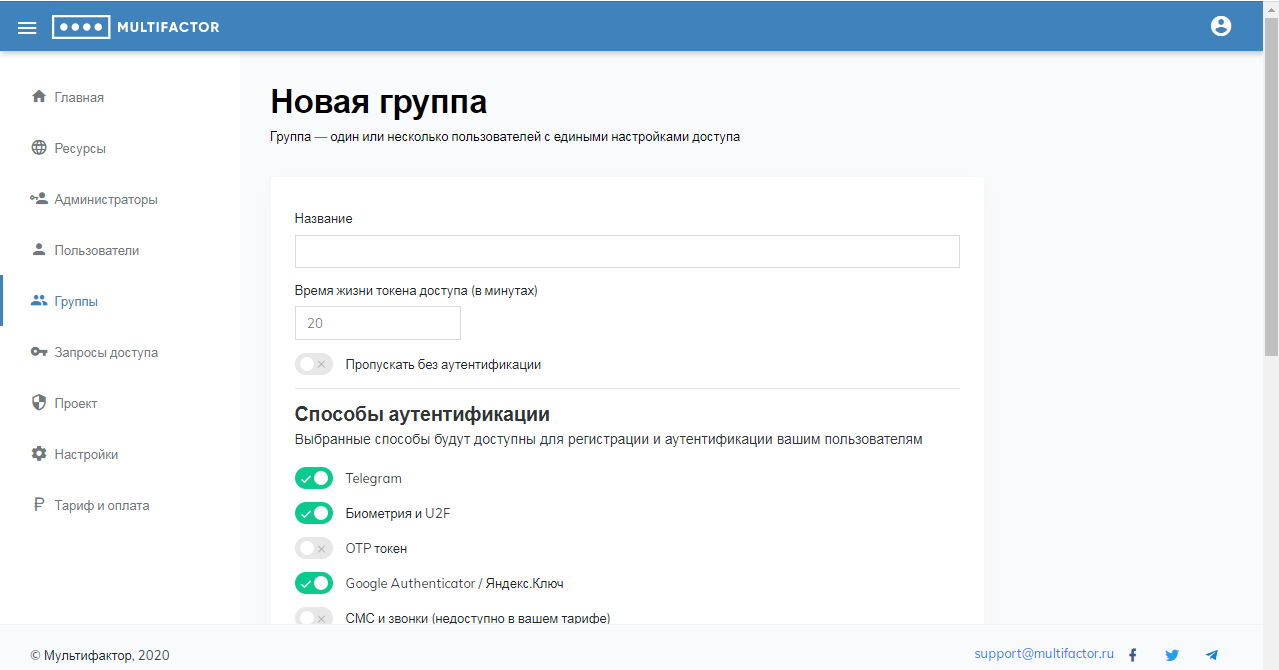Open the Twitter social link
This screenshot has width=1279, height=670.
(x=1172, y=655)
